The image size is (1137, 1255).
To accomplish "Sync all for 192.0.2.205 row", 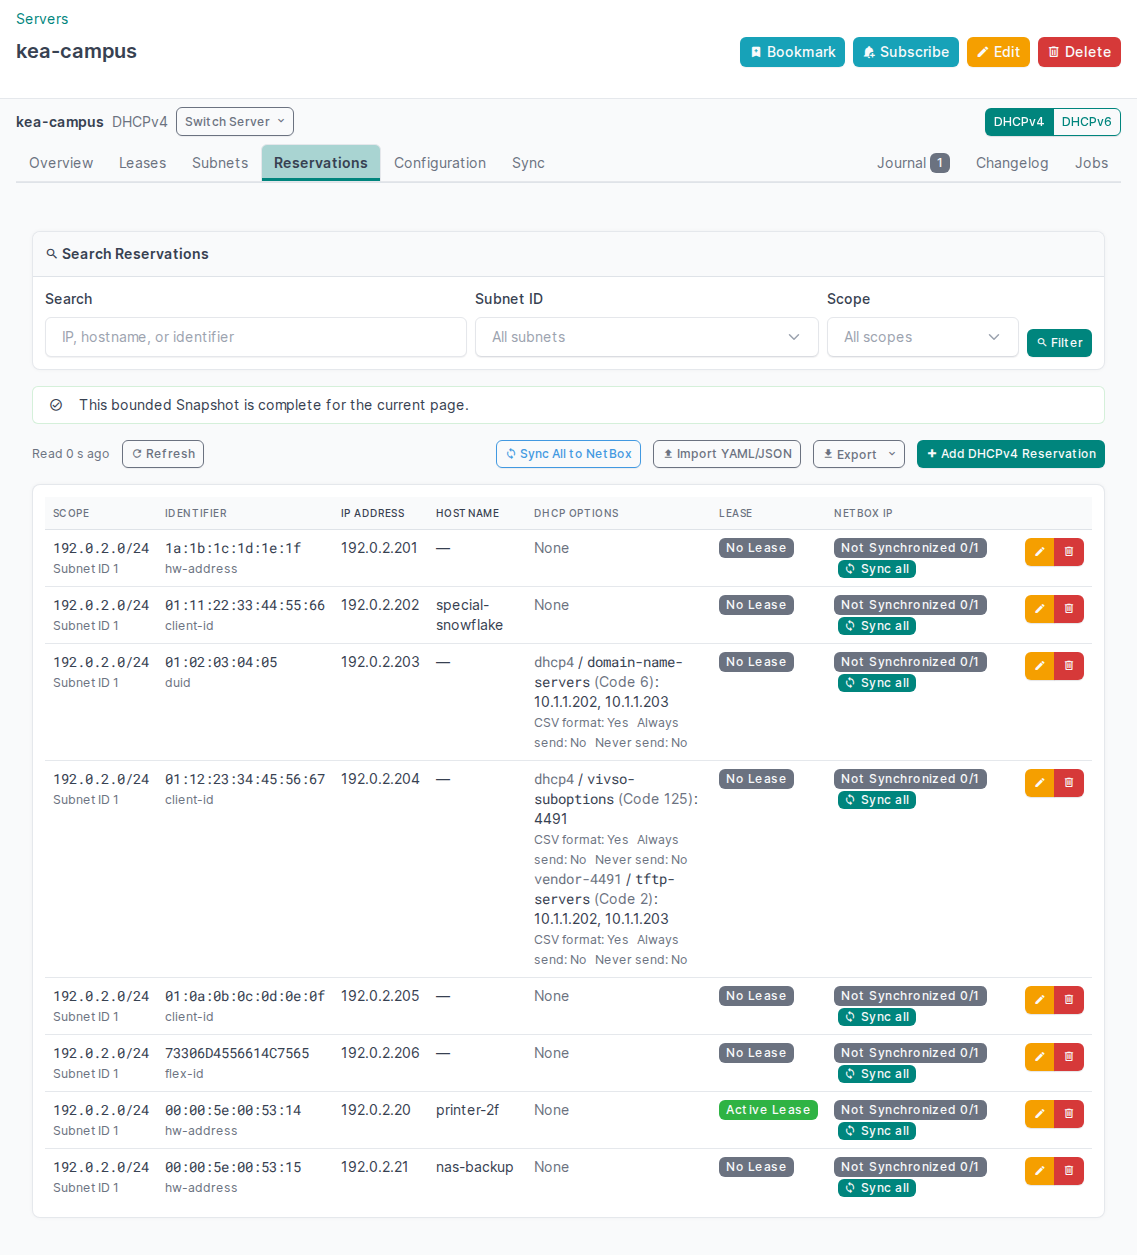I will 877,1017.
